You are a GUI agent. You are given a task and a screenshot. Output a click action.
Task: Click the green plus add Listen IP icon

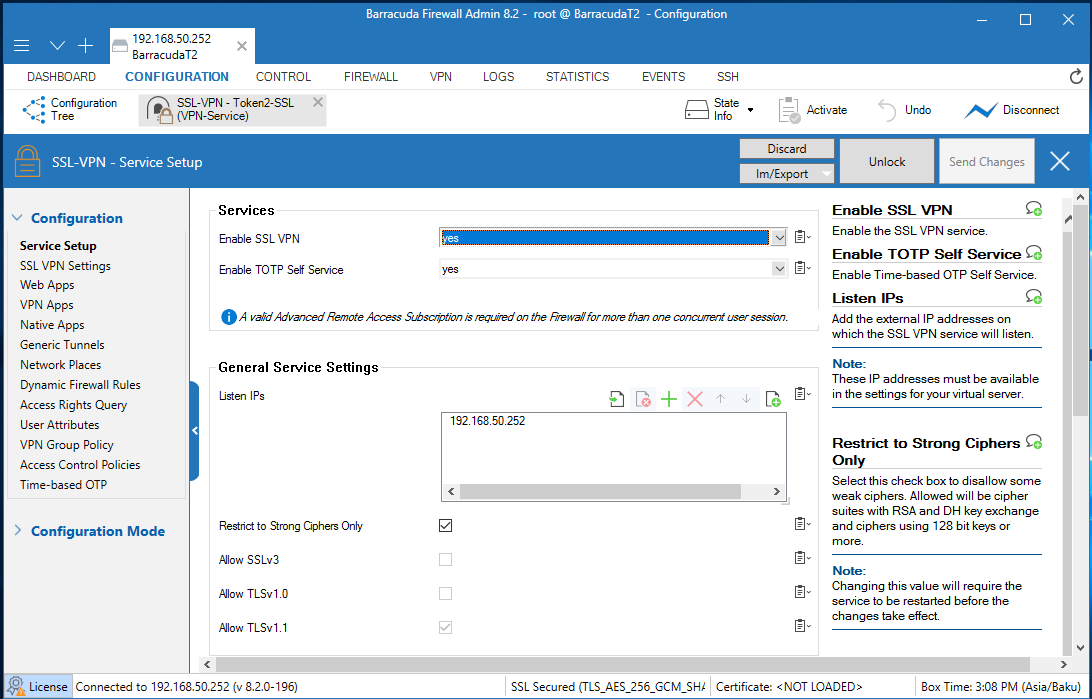[669, 399]
